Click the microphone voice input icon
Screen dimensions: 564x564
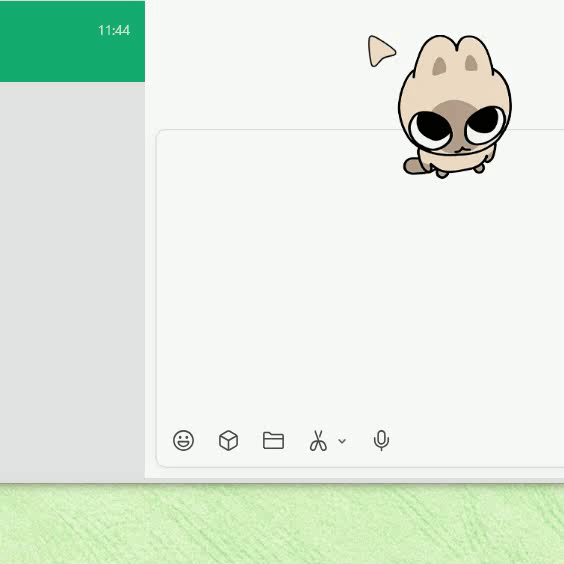click(381, 440)
